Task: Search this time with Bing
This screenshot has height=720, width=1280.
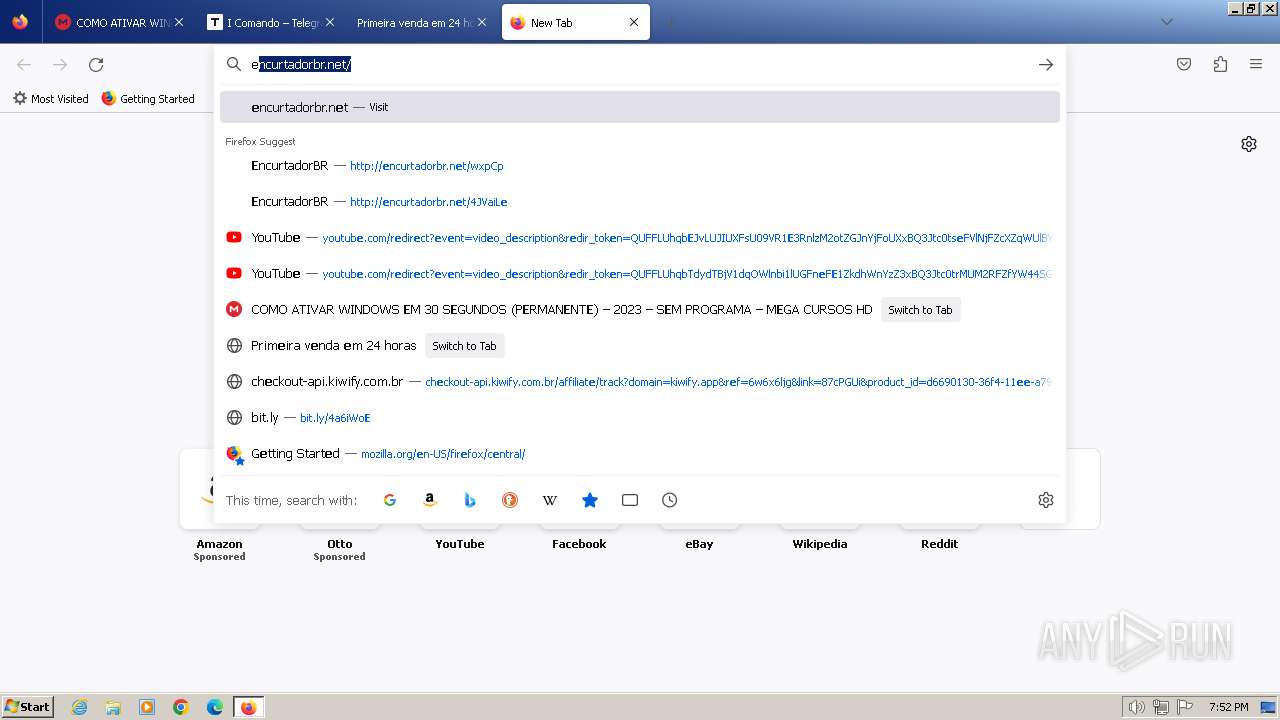Action: (470, 500)
